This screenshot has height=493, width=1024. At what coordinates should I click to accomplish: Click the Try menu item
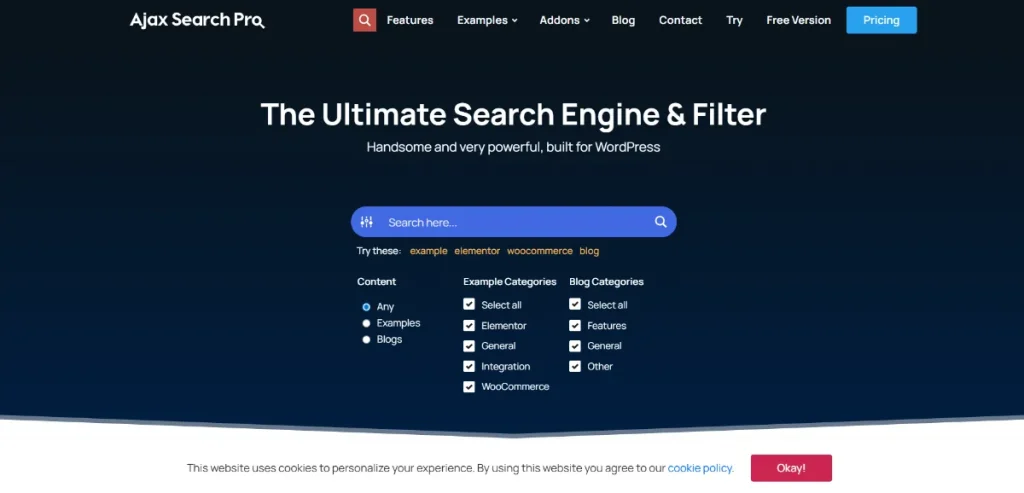coord(734,20)
